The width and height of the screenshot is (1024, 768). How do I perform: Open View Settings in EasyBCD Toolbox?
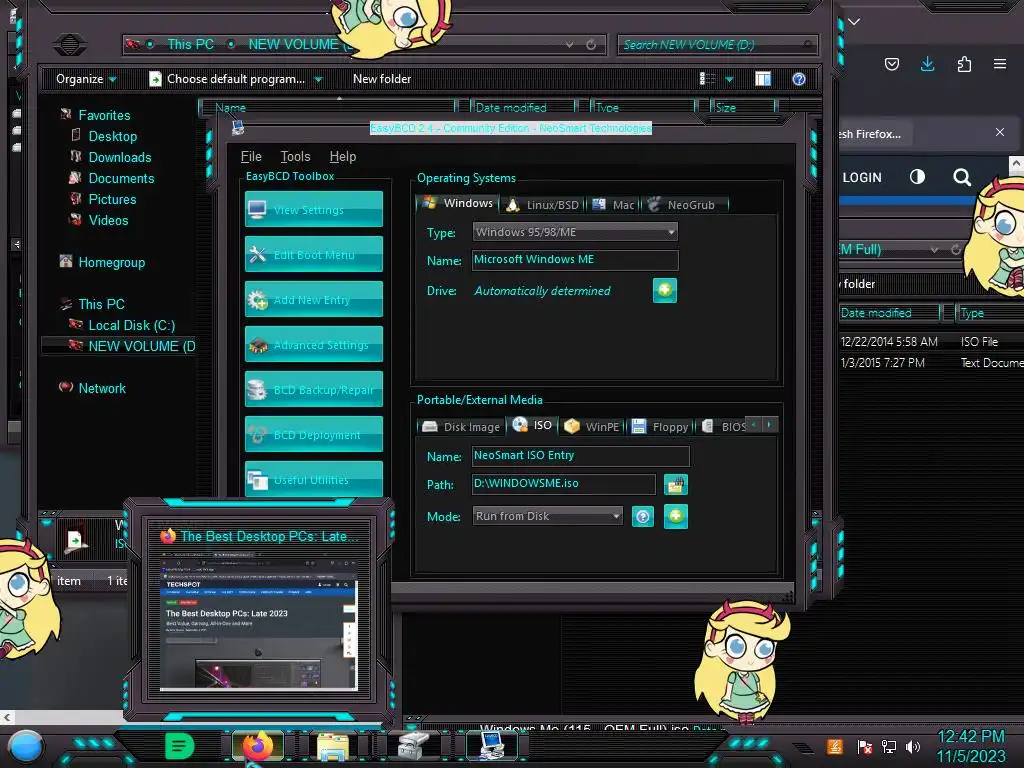click(x=313, y=209)
